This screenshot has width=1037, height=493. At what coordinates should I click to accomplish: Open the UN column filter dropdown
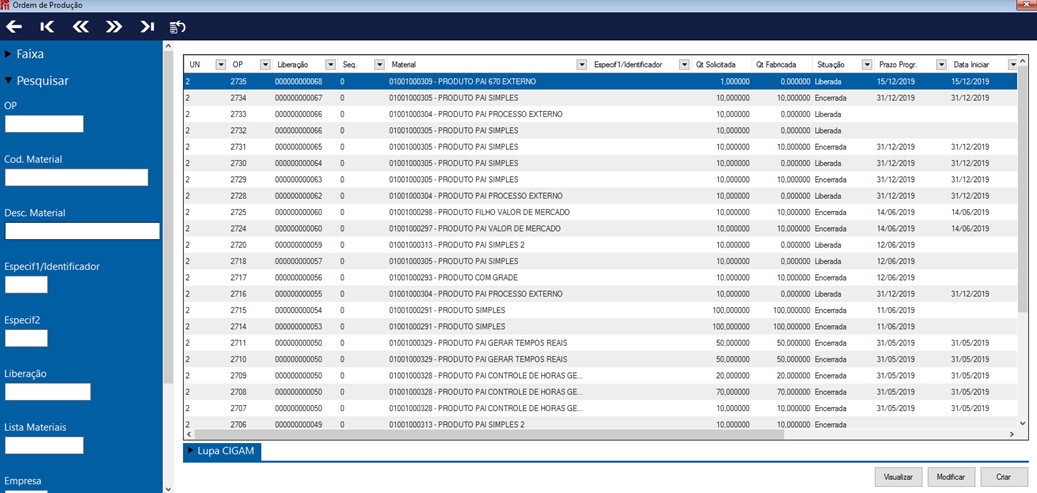coord(220,64)
